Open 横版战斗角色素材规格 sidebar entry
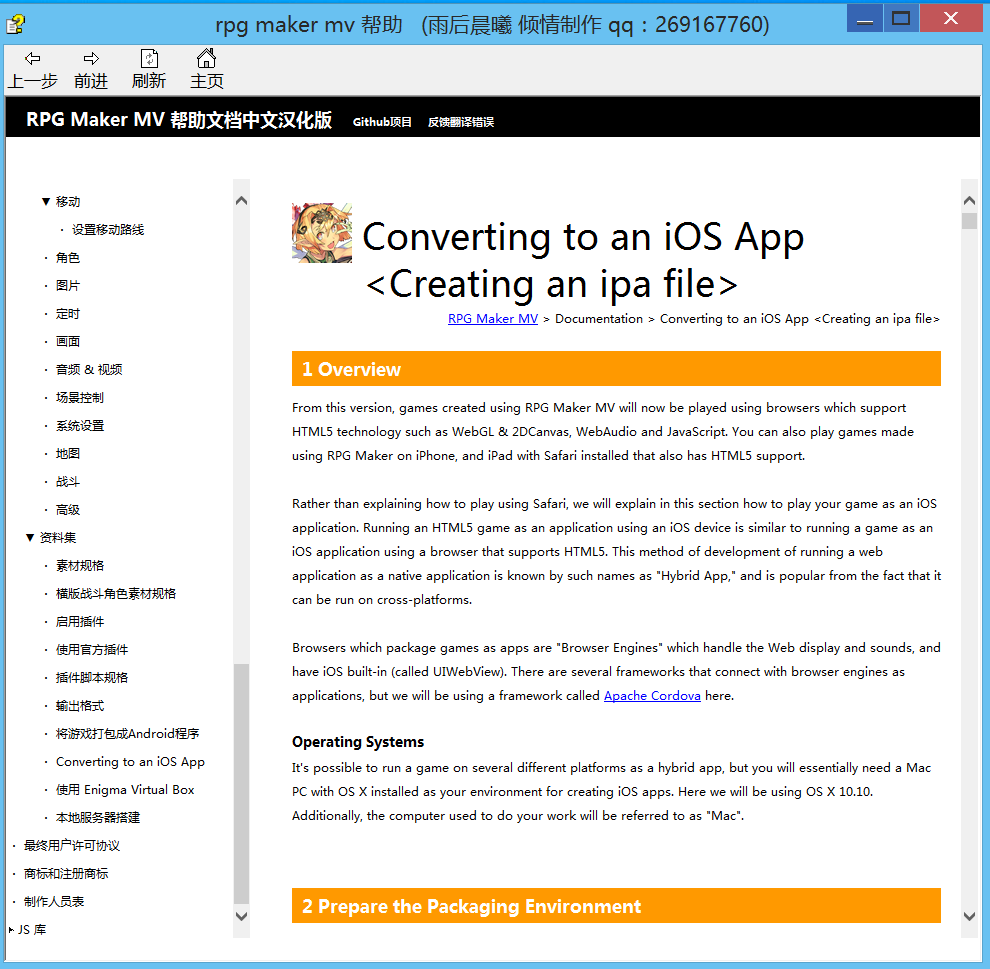The image size is (990, 969). (x=116, y=593)
